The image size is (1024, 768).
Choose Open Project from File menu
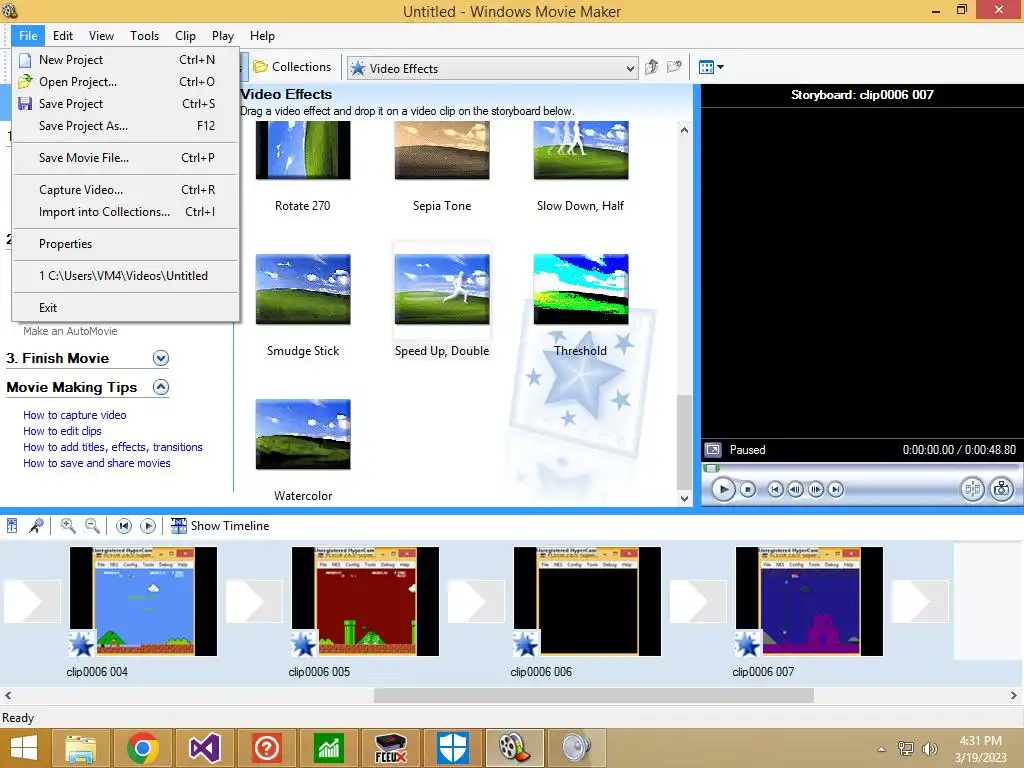(x=125, y=82)
